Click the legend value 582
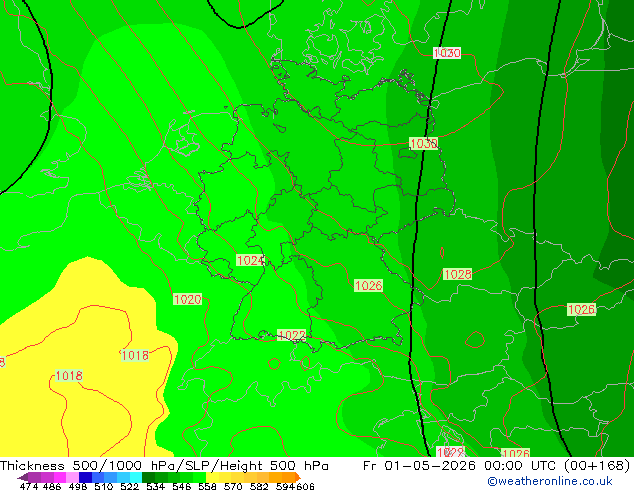This screenshot has height=490, width=634. click(259, 486)
